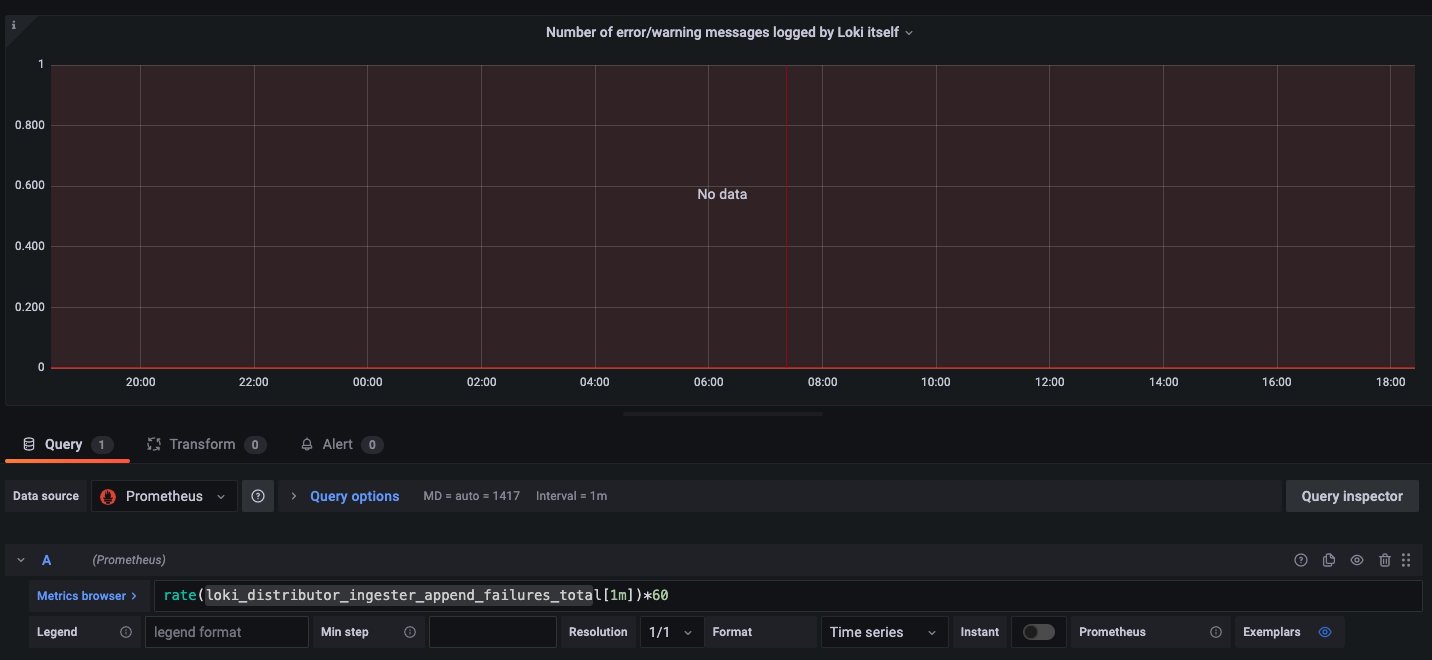Duplicate the query using the copy icon
This screenshot has height=660, width=1432.
click(x=1329, y=560)
